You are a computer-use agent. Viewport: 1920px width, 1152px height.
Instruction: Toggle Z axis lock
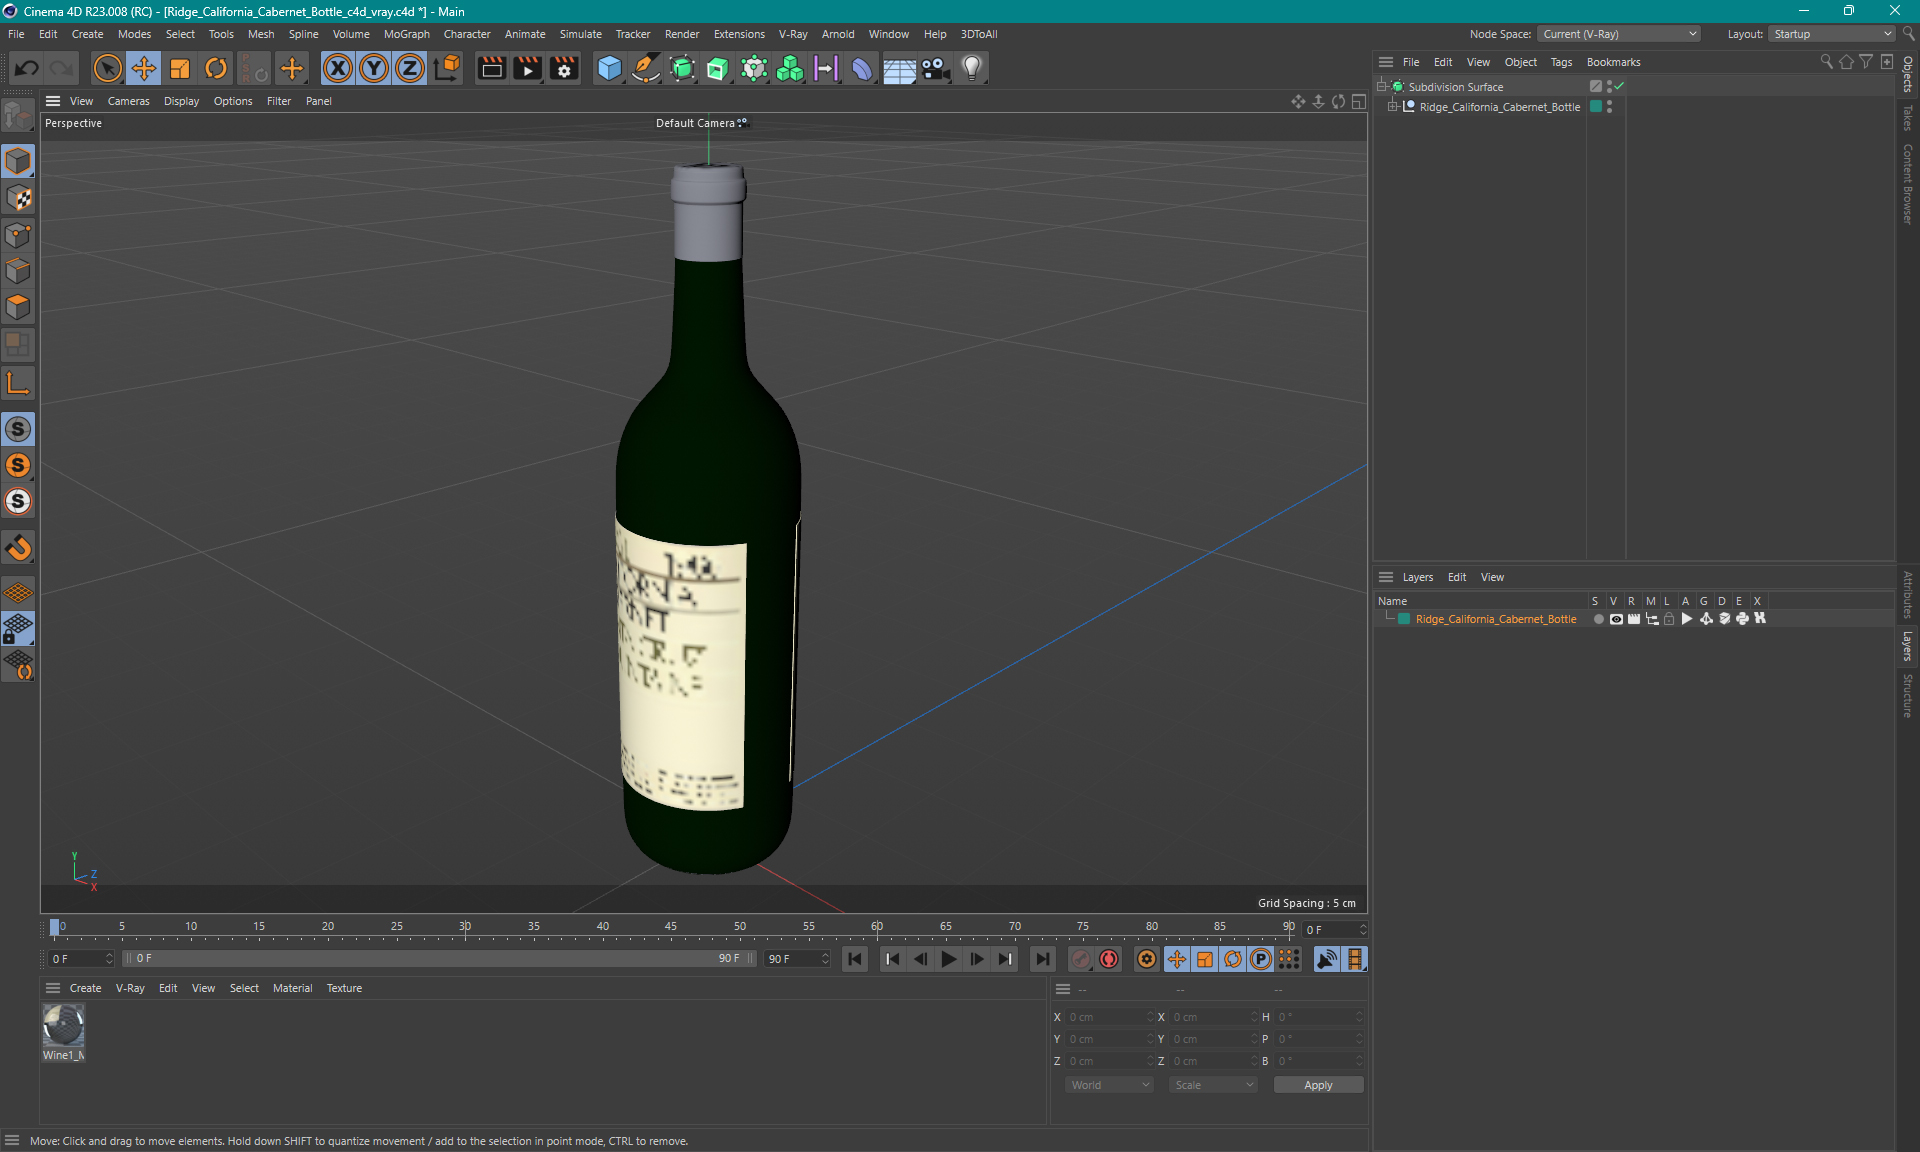[410, 68]
